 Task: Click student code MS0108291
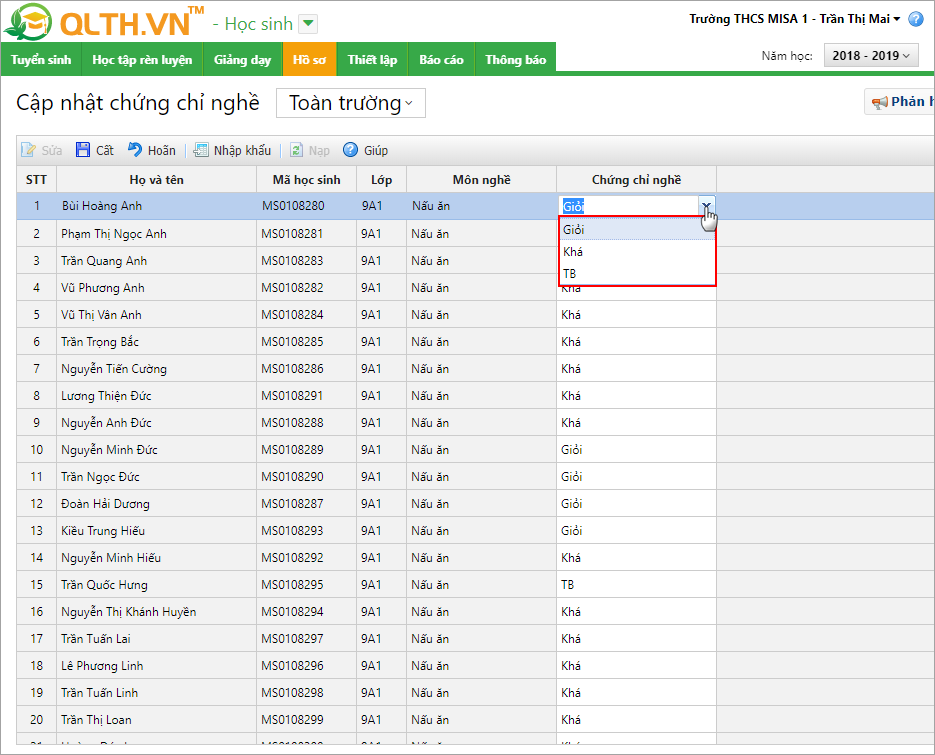pyautogui.click(x=292, y=395)
